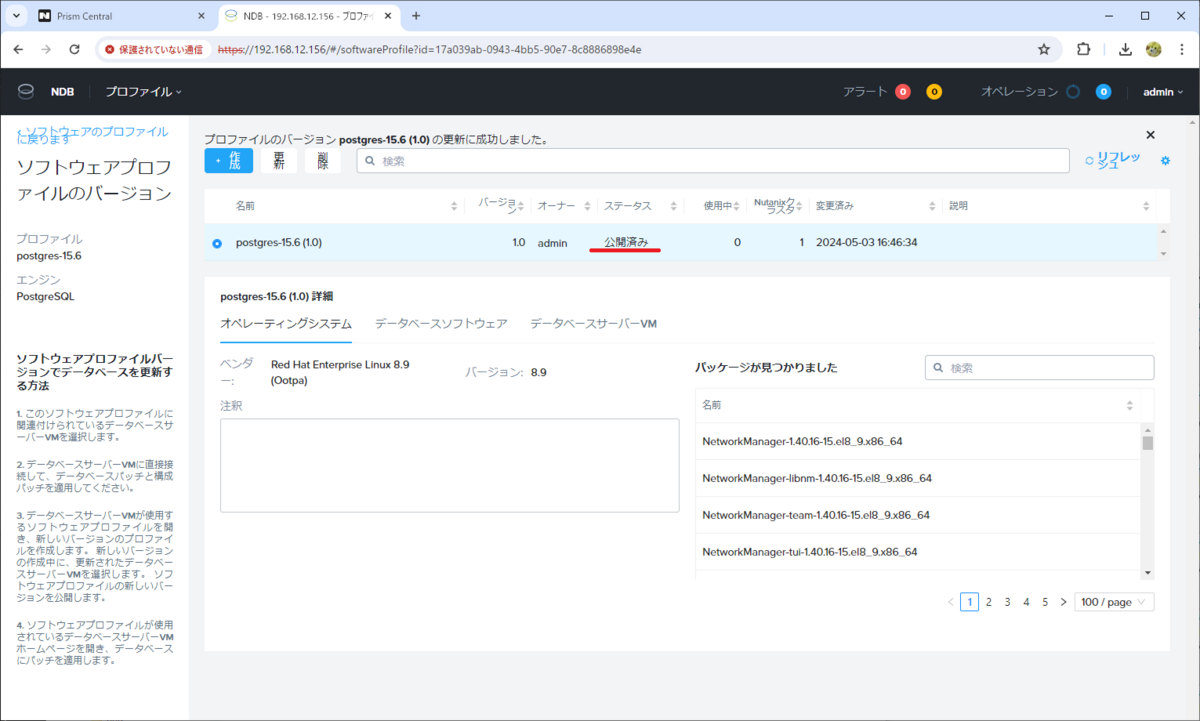Click the blue operations counter badge
The image size is (1200, 721).
click(1103, 90)
